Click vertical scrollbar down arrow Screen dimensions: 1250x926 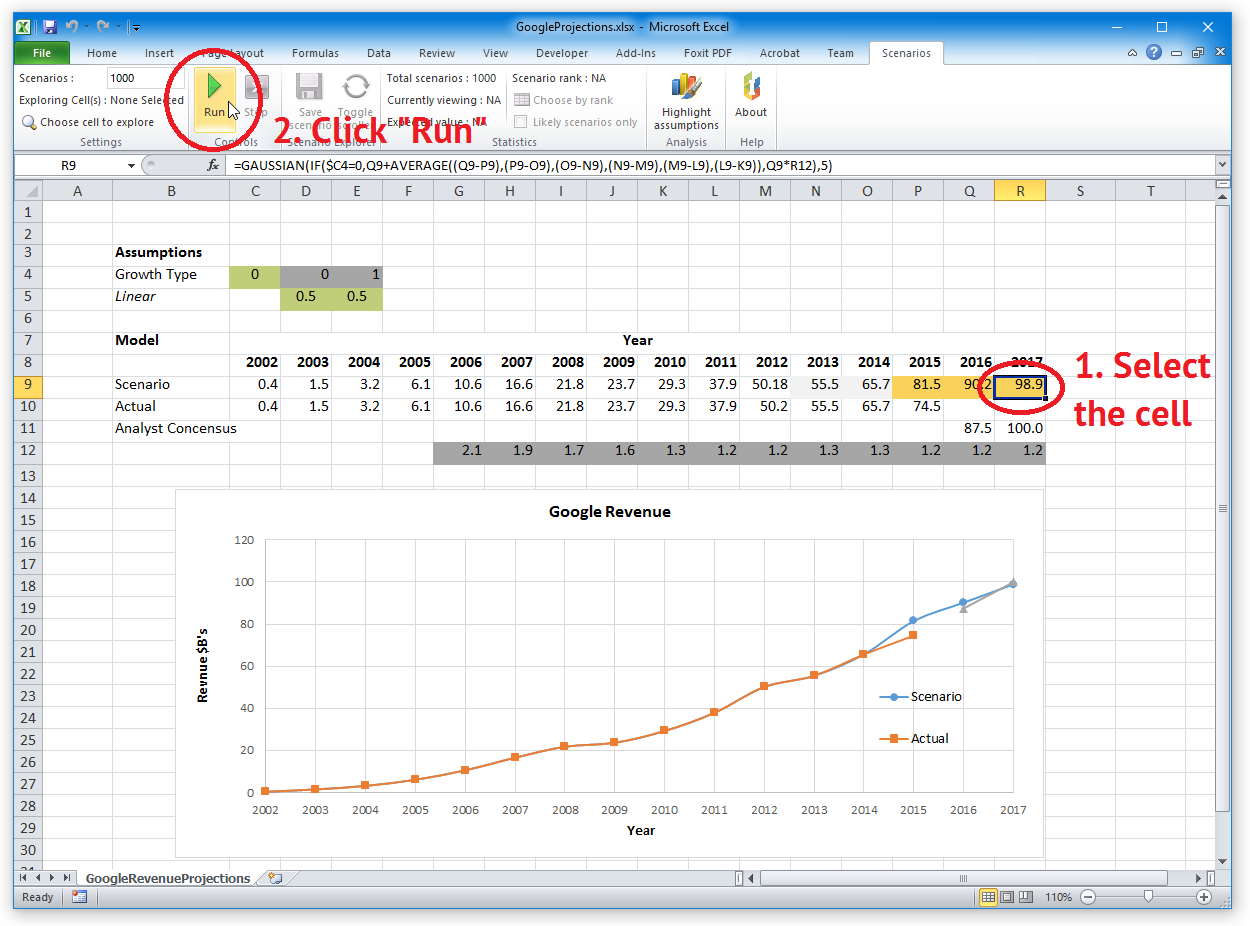point(1222,861)
